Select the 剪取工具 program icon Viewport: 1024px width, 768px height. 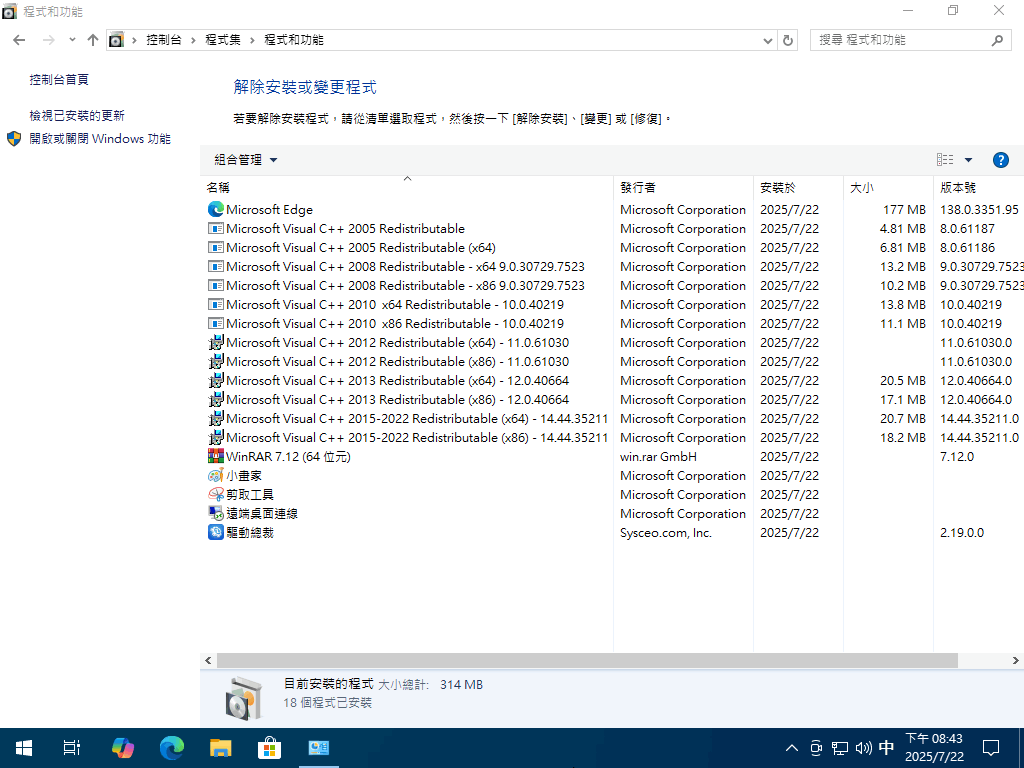point(216,494)
